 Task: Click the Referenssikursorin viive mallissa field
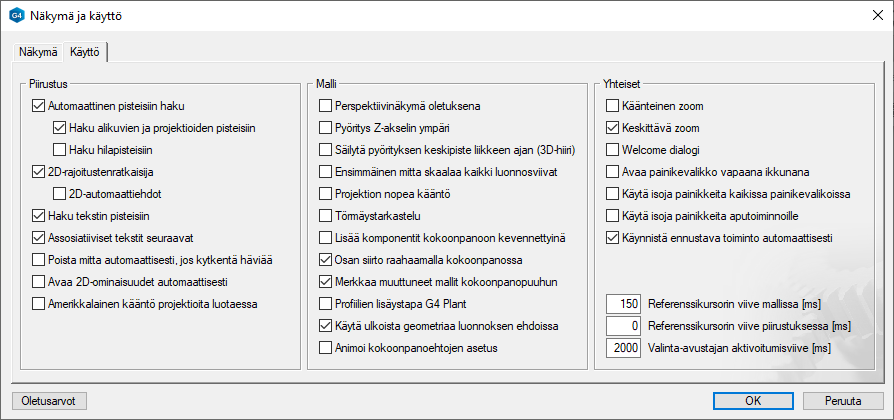click(623, 303)
